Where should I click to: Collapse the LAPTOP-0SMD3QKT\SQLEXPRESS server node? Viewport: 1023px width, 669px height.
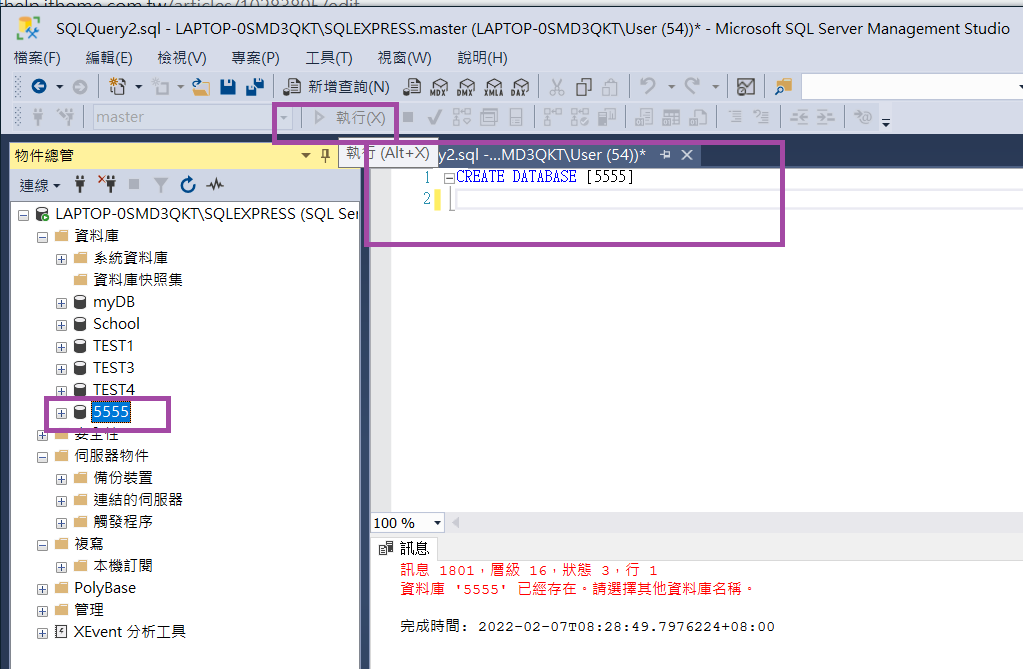[x=23, y=215]
